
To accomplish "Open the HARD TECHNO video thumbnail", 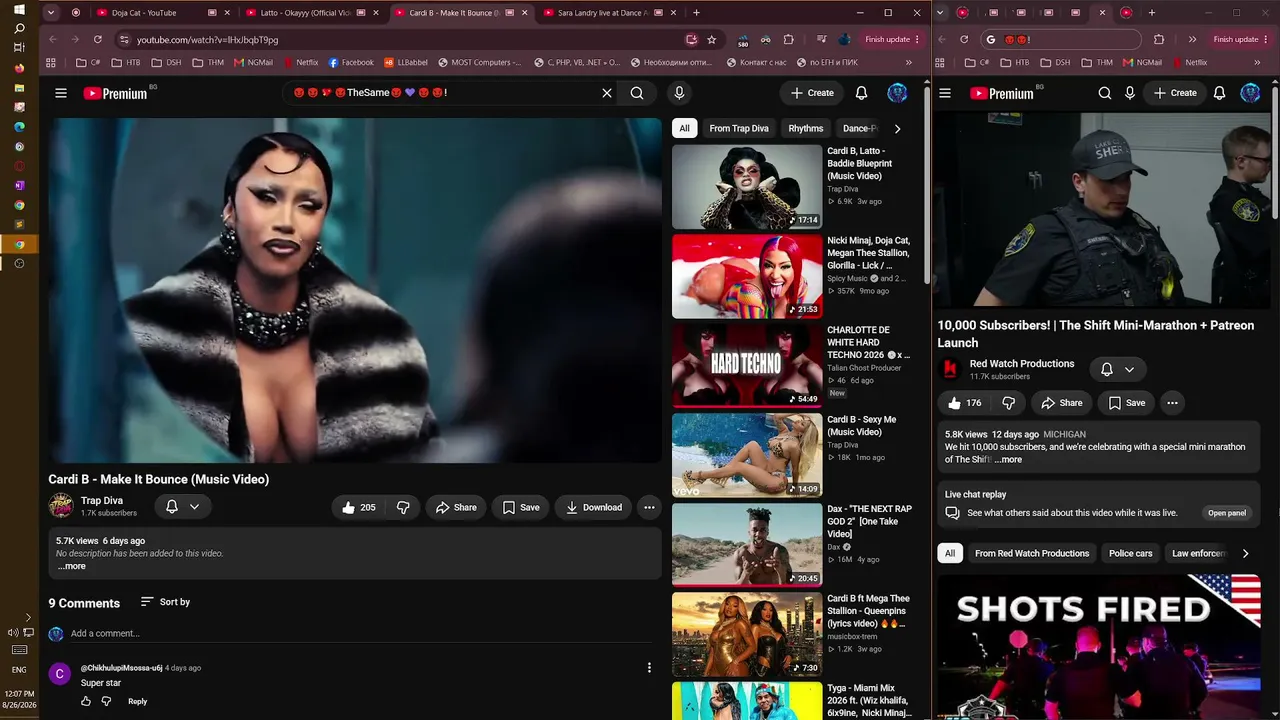I will pyautogui.click(x=747, y=366).
